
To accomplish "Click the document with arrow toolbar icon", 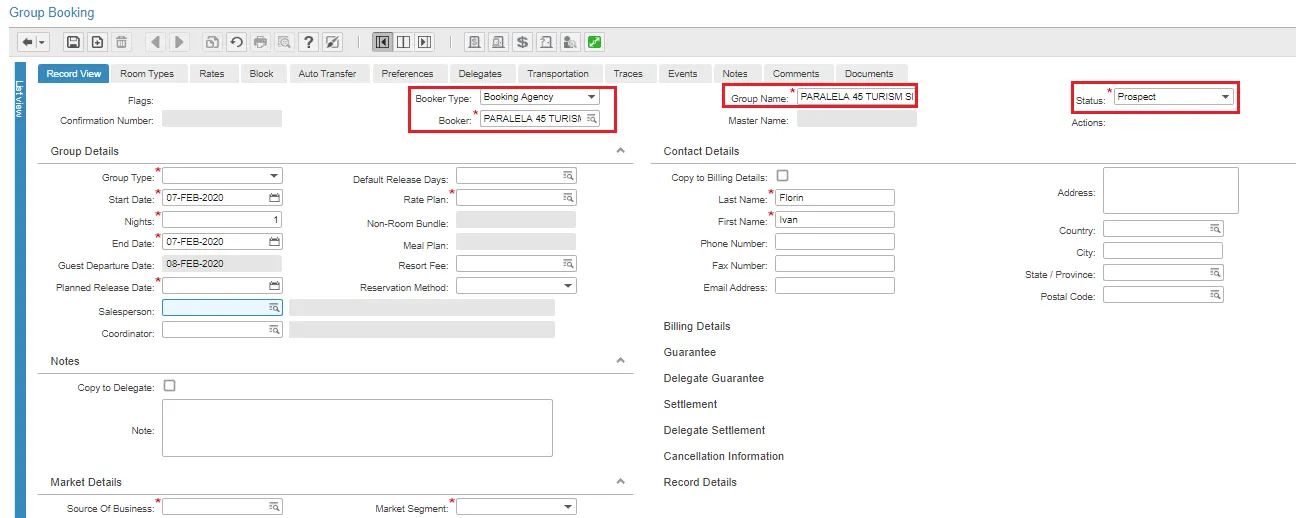I will (x=546, y=42).
